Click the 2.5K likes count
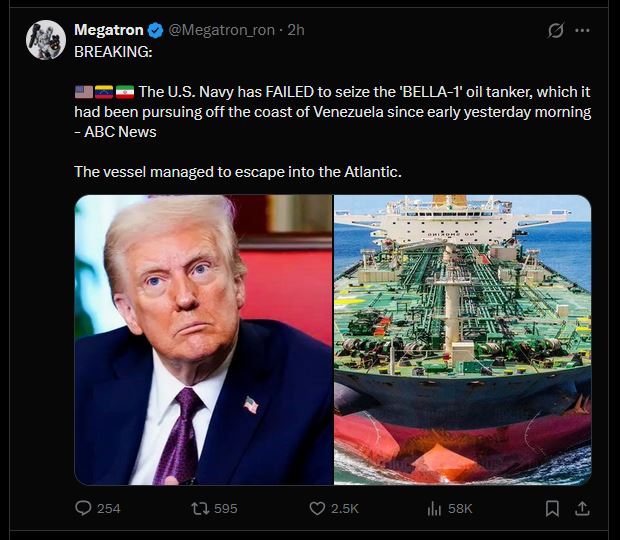Image resolution: width=620 pixels, height=540 pixels. coord(345,508)
